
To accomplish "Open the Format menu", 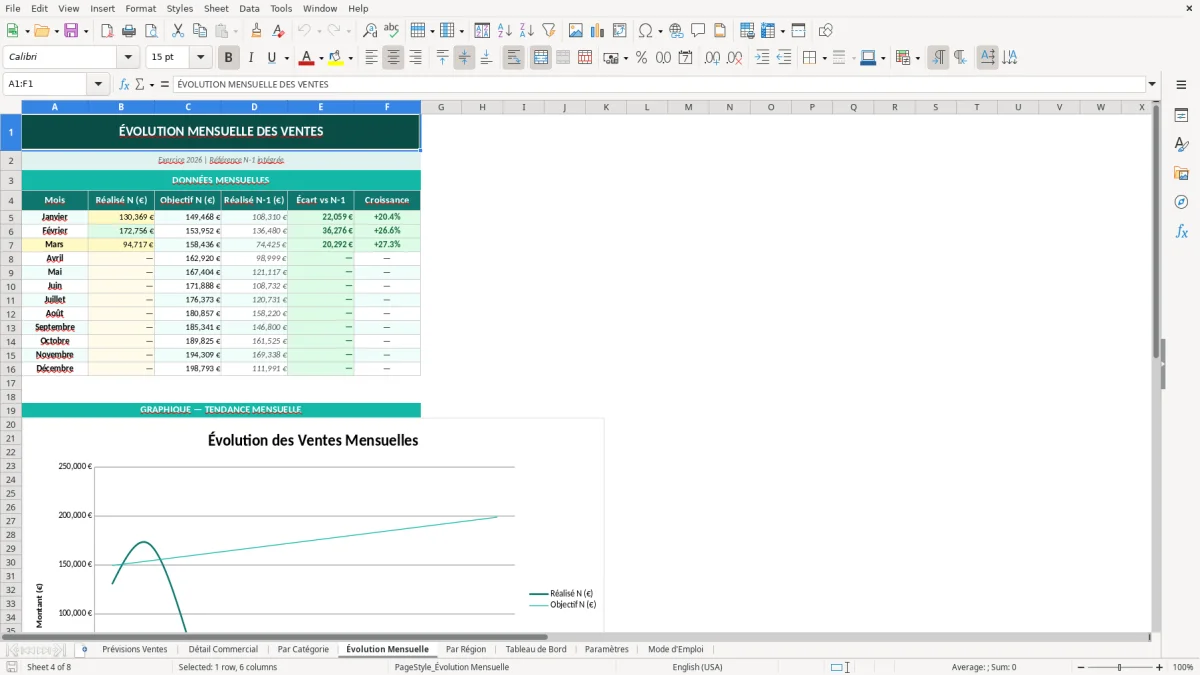I will click(x=141, y=8).
